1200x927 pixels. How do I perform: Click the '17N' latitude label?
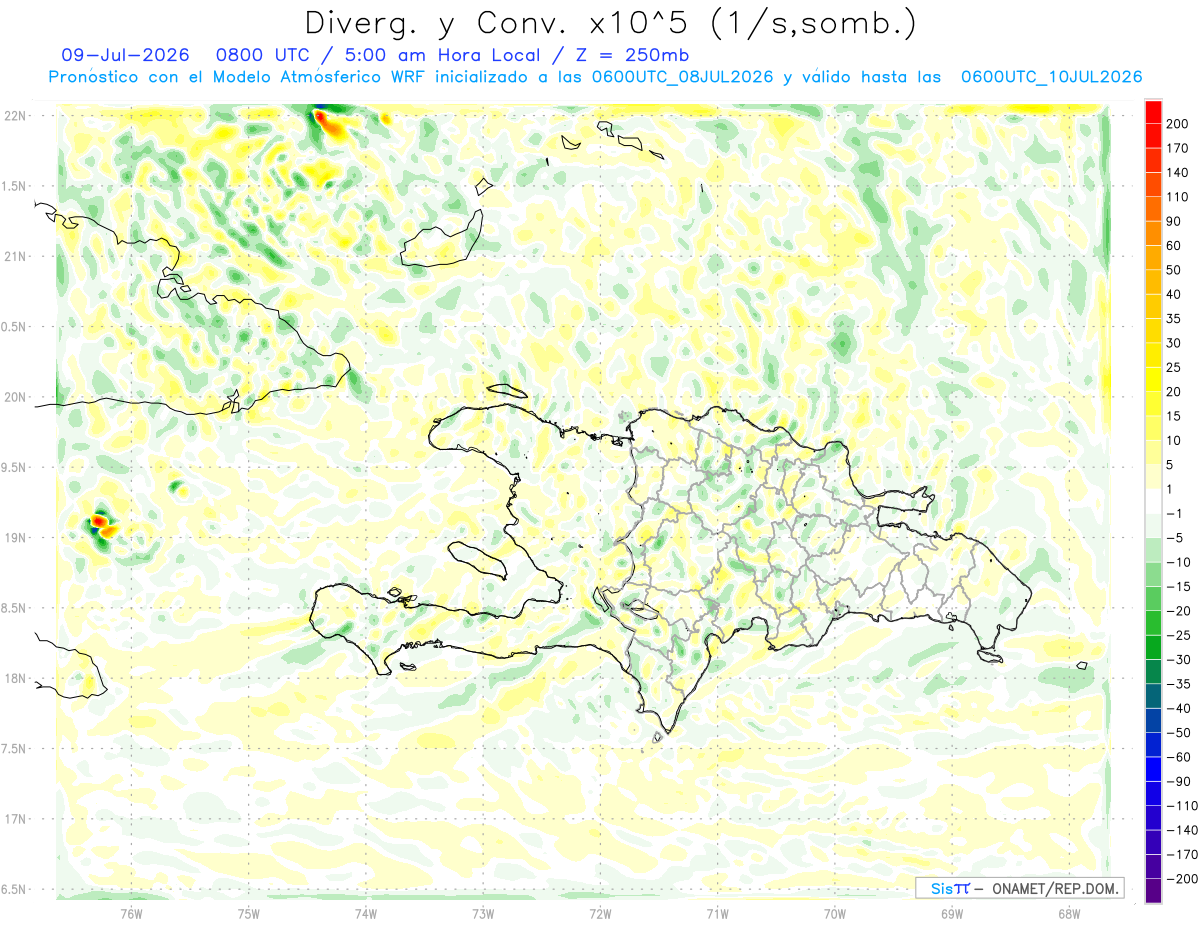click(x=15, y=819)
